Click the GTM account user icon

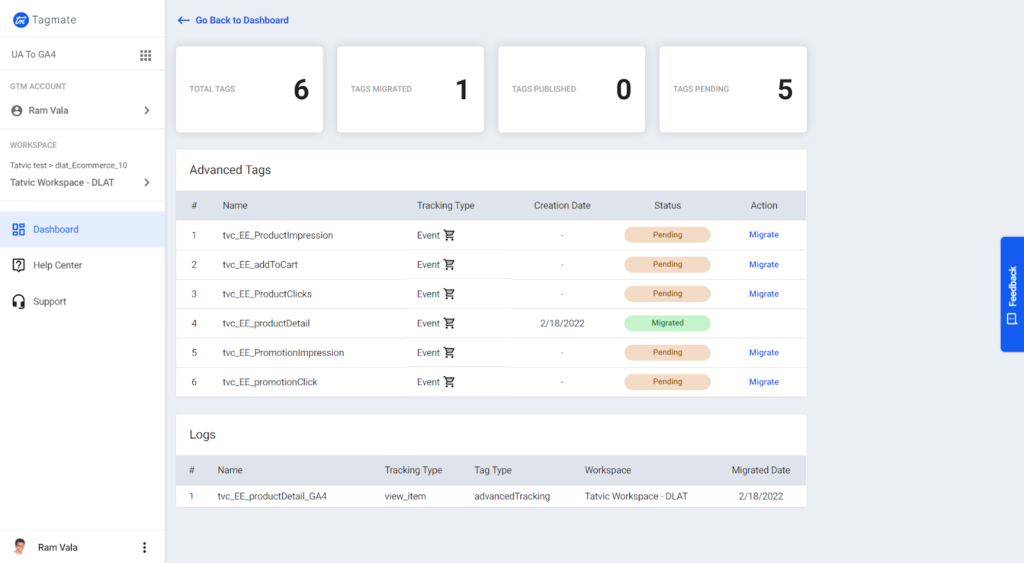pos(17,111)
